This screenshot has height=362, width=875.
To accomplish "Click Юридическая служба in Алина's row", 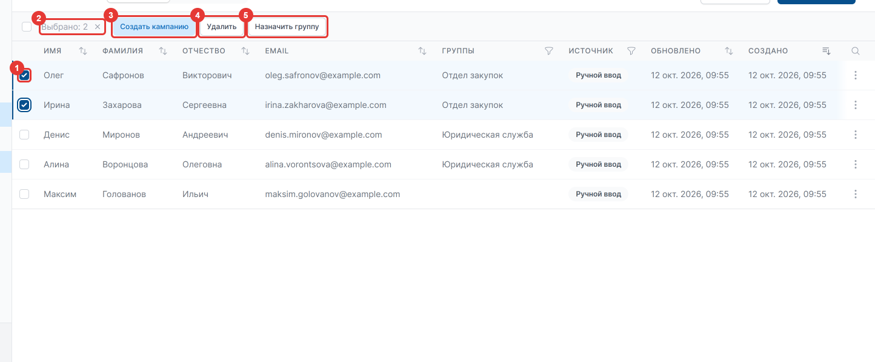I will point(487,165).
